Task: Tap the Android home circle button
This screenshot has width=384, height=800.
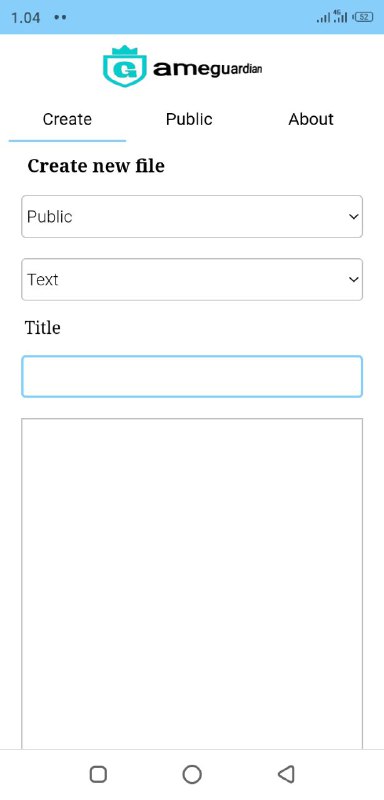Action: pyautogui.click(x=192, y=774)
